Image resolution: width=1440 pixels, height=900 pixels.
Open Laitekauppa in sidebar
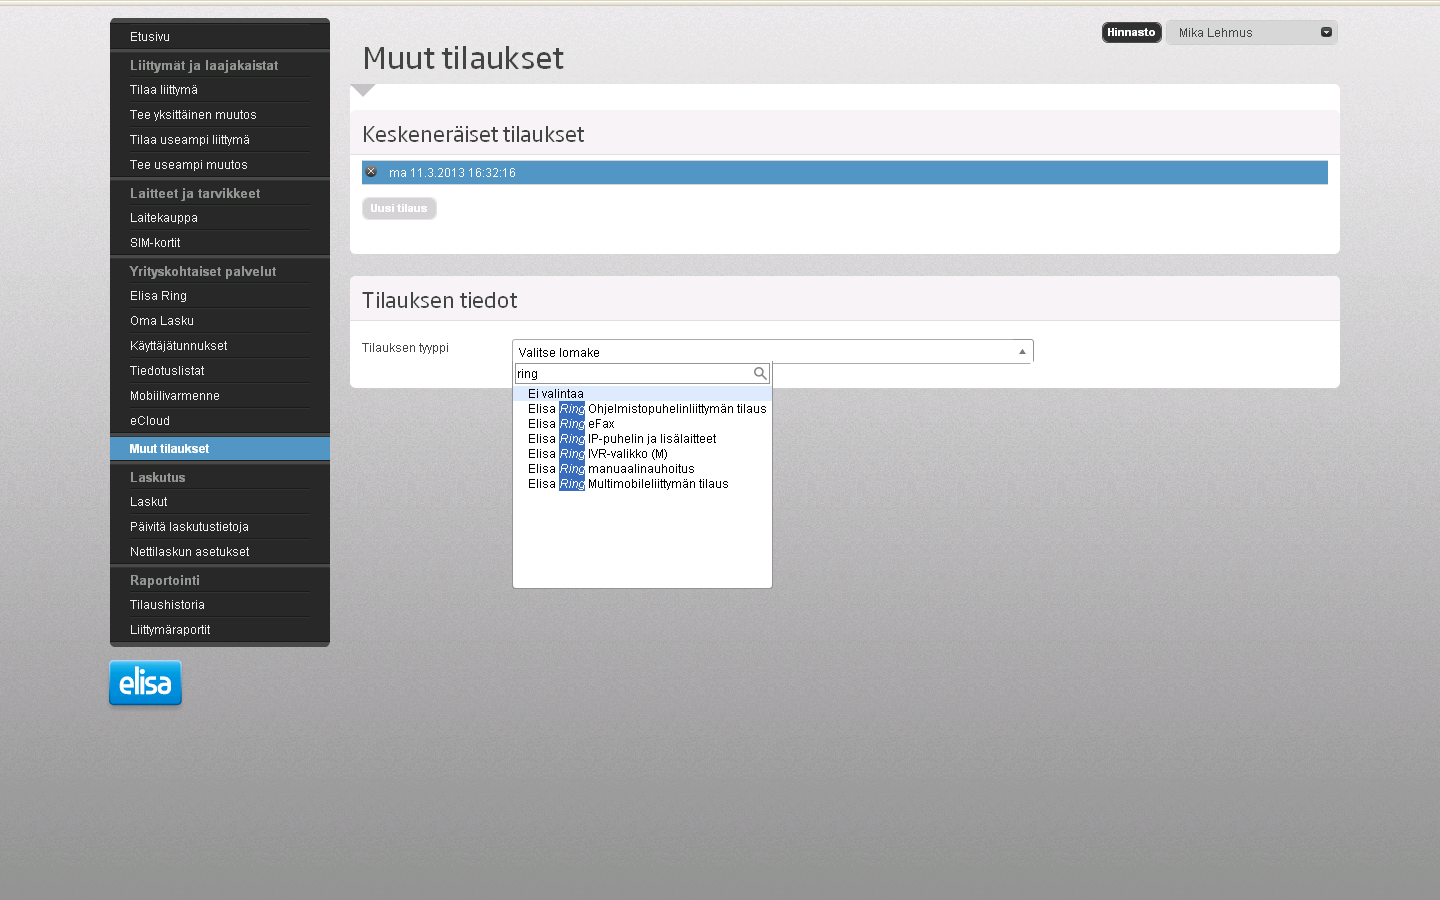pyautogui.click(x=164, y=218)
